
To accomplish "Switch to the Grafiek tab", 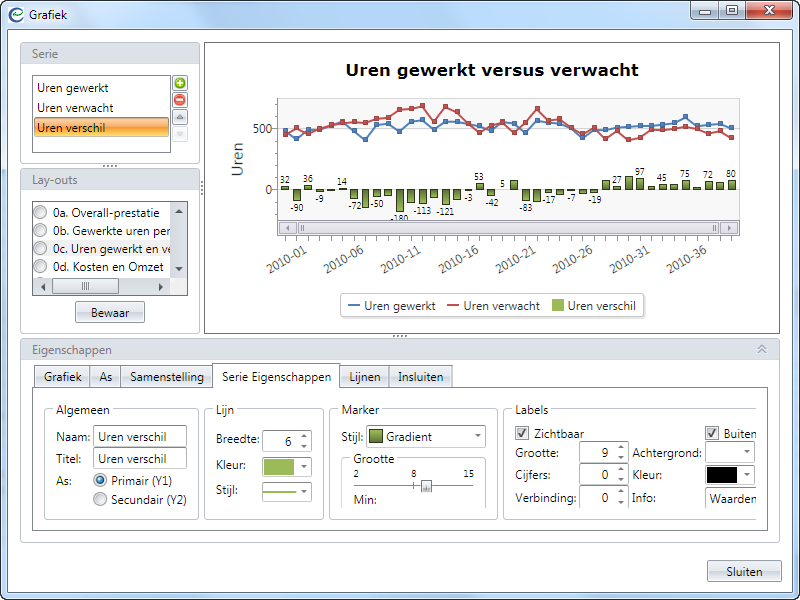I will (x=63, y=377).
